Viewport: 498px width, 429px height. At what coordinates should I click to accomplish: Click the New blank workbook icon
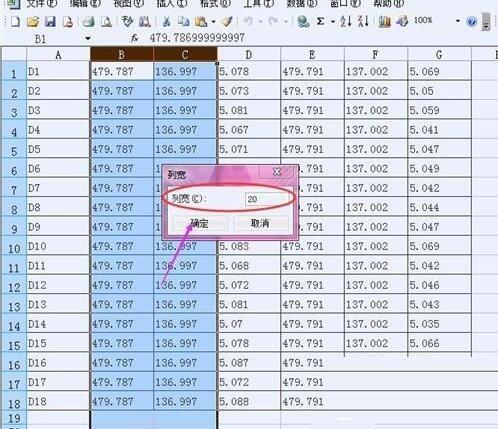click(15, 22)
